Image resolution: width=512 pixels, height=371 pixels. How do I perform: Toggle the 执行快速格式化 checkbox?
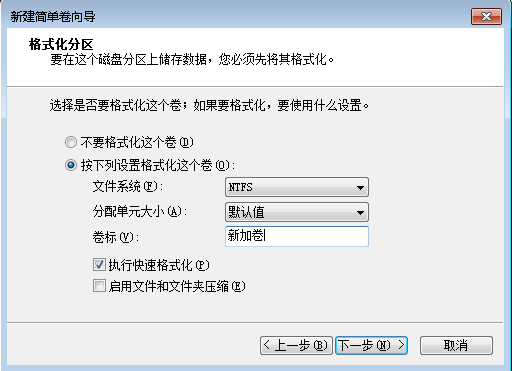(99, 265)
